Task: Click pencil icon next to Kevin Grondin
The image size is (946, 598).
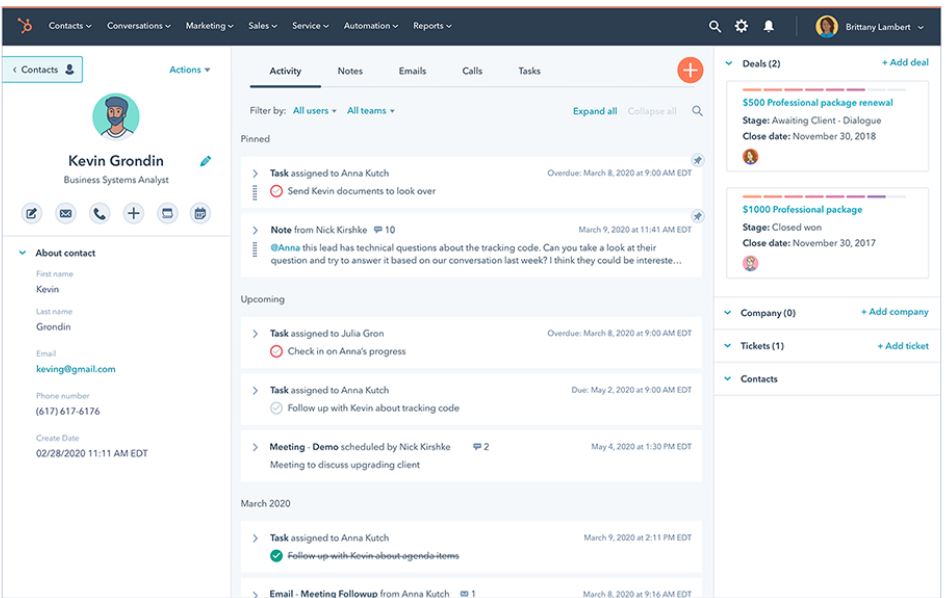Action: 205,161
